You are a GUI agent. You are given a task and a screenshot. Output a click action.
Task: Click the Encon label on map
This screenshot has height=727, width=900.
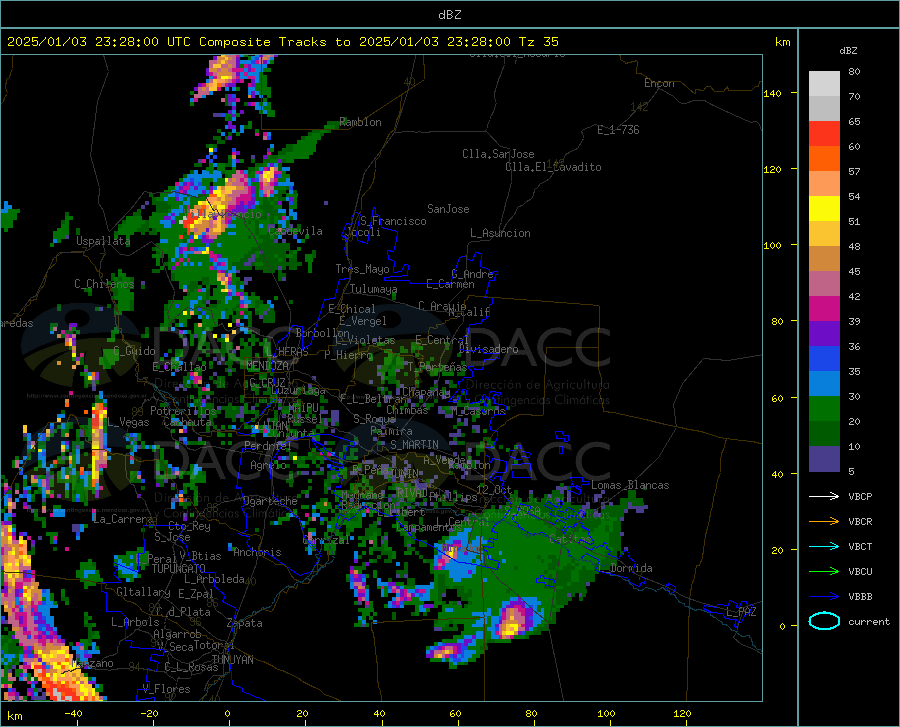coord(659,83)
